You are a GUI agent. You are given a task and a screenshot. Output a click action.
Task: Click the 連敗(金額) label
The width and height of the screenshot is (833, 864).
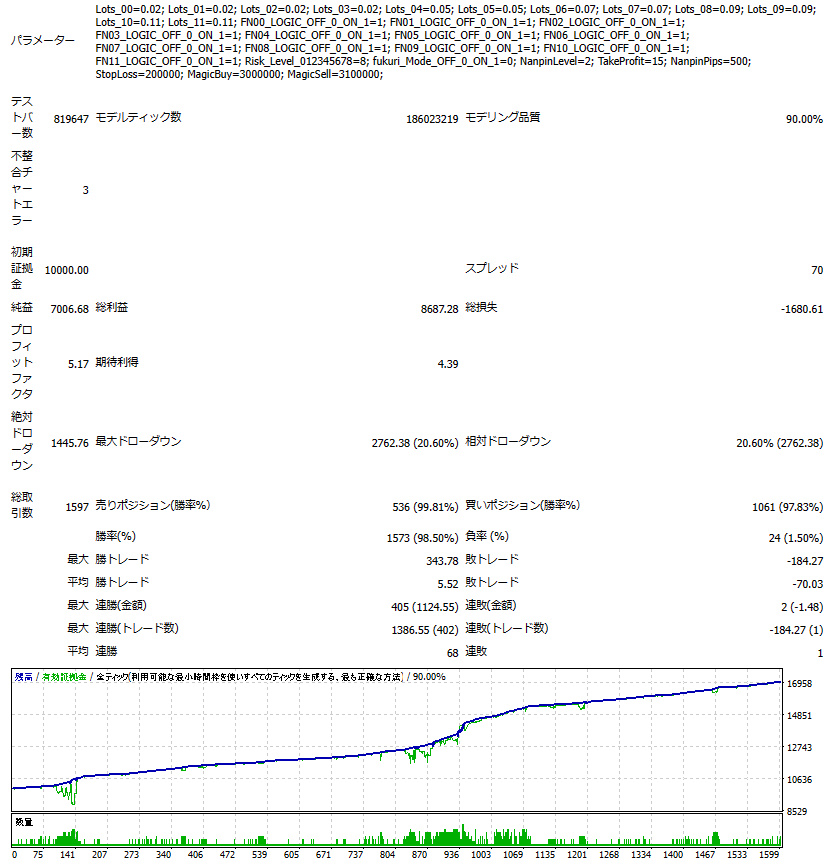(x=490, y=606)
